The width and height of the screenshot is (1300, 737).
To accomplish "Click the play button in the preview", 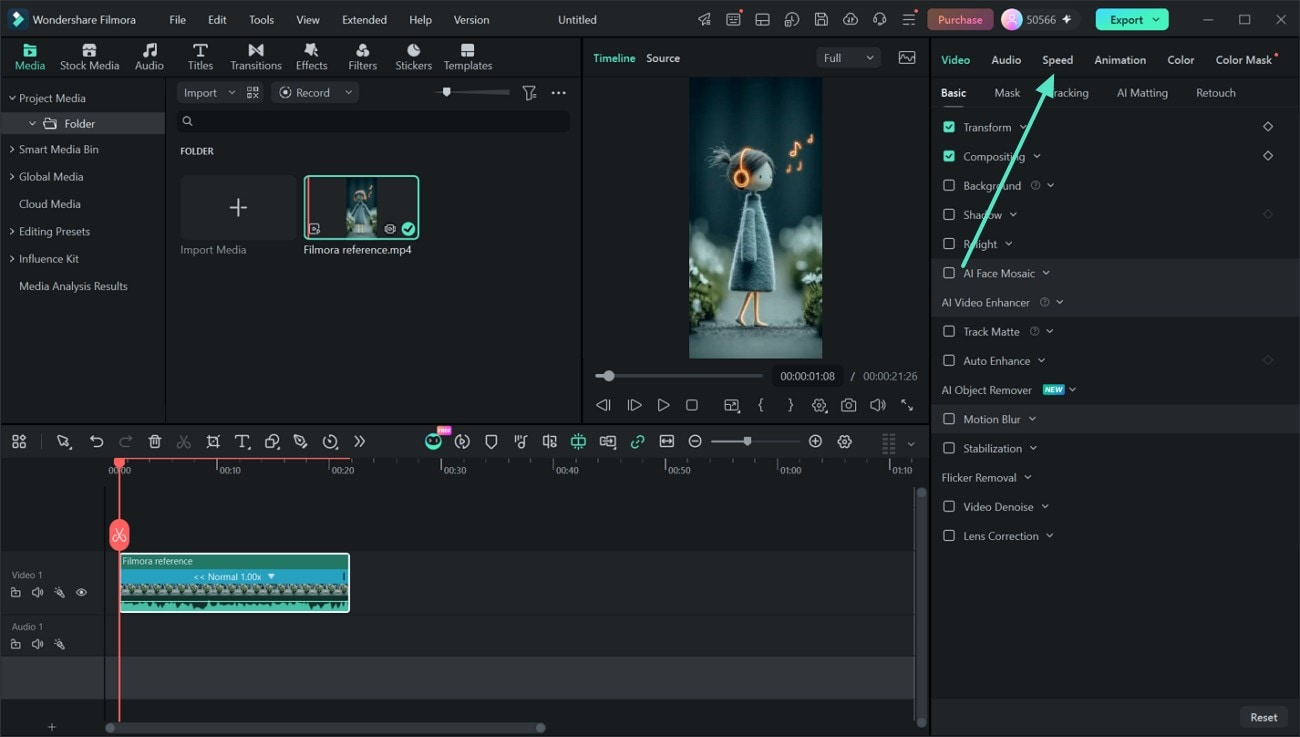I will coord(663,405).
